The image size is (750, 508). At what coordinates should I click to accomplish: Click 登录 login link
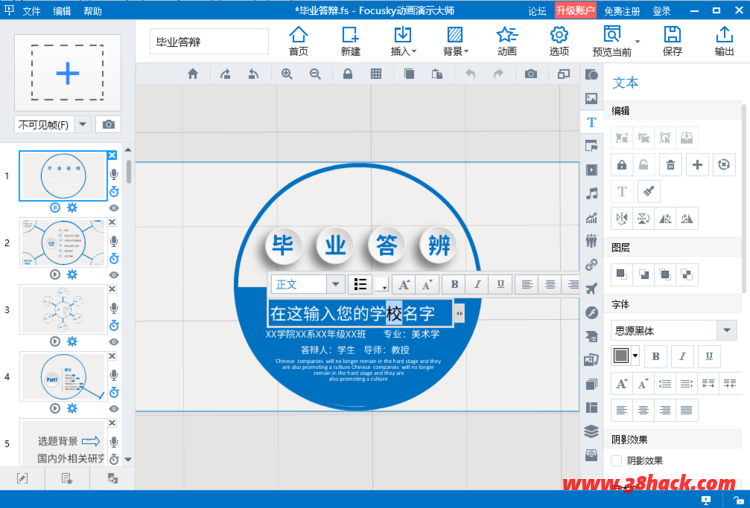[662, 11]
